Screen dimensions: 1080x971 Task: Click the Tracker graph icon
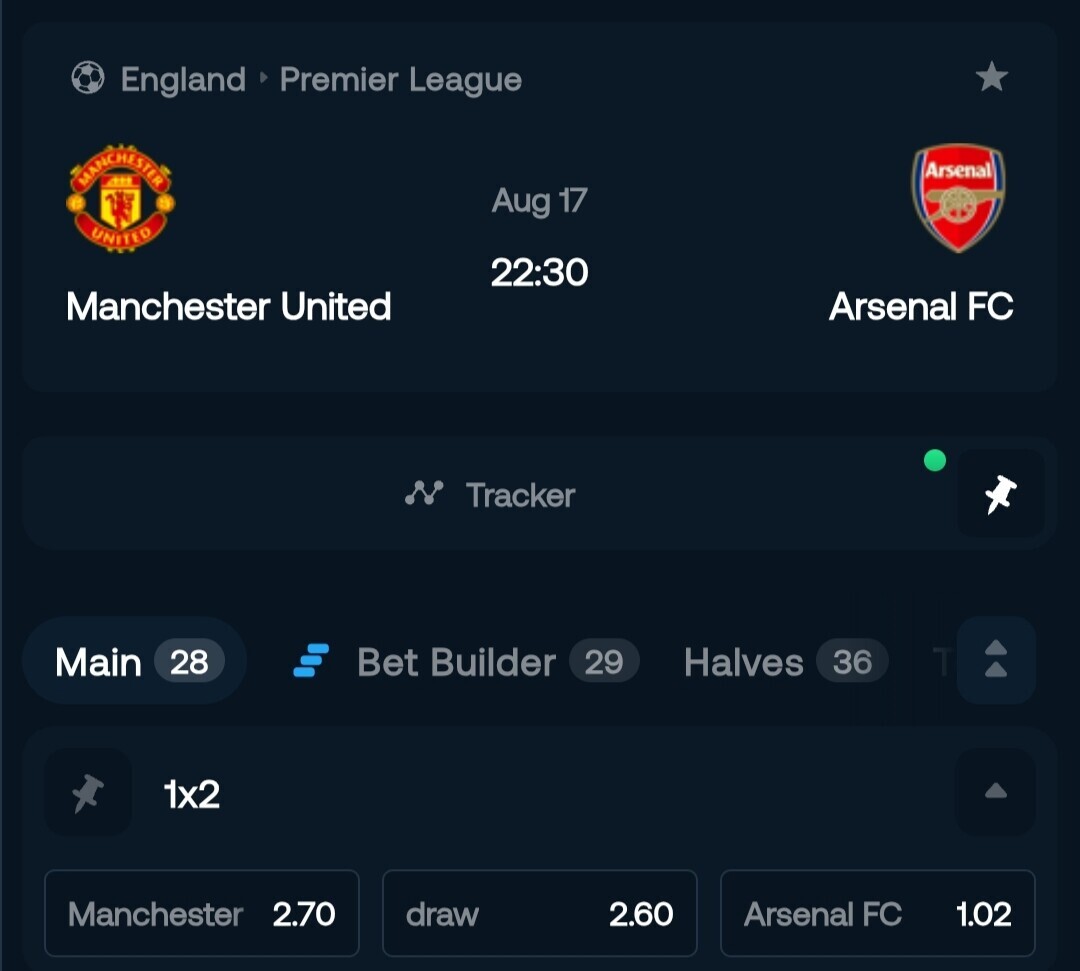pyautogui.click(x=424, y=494)
